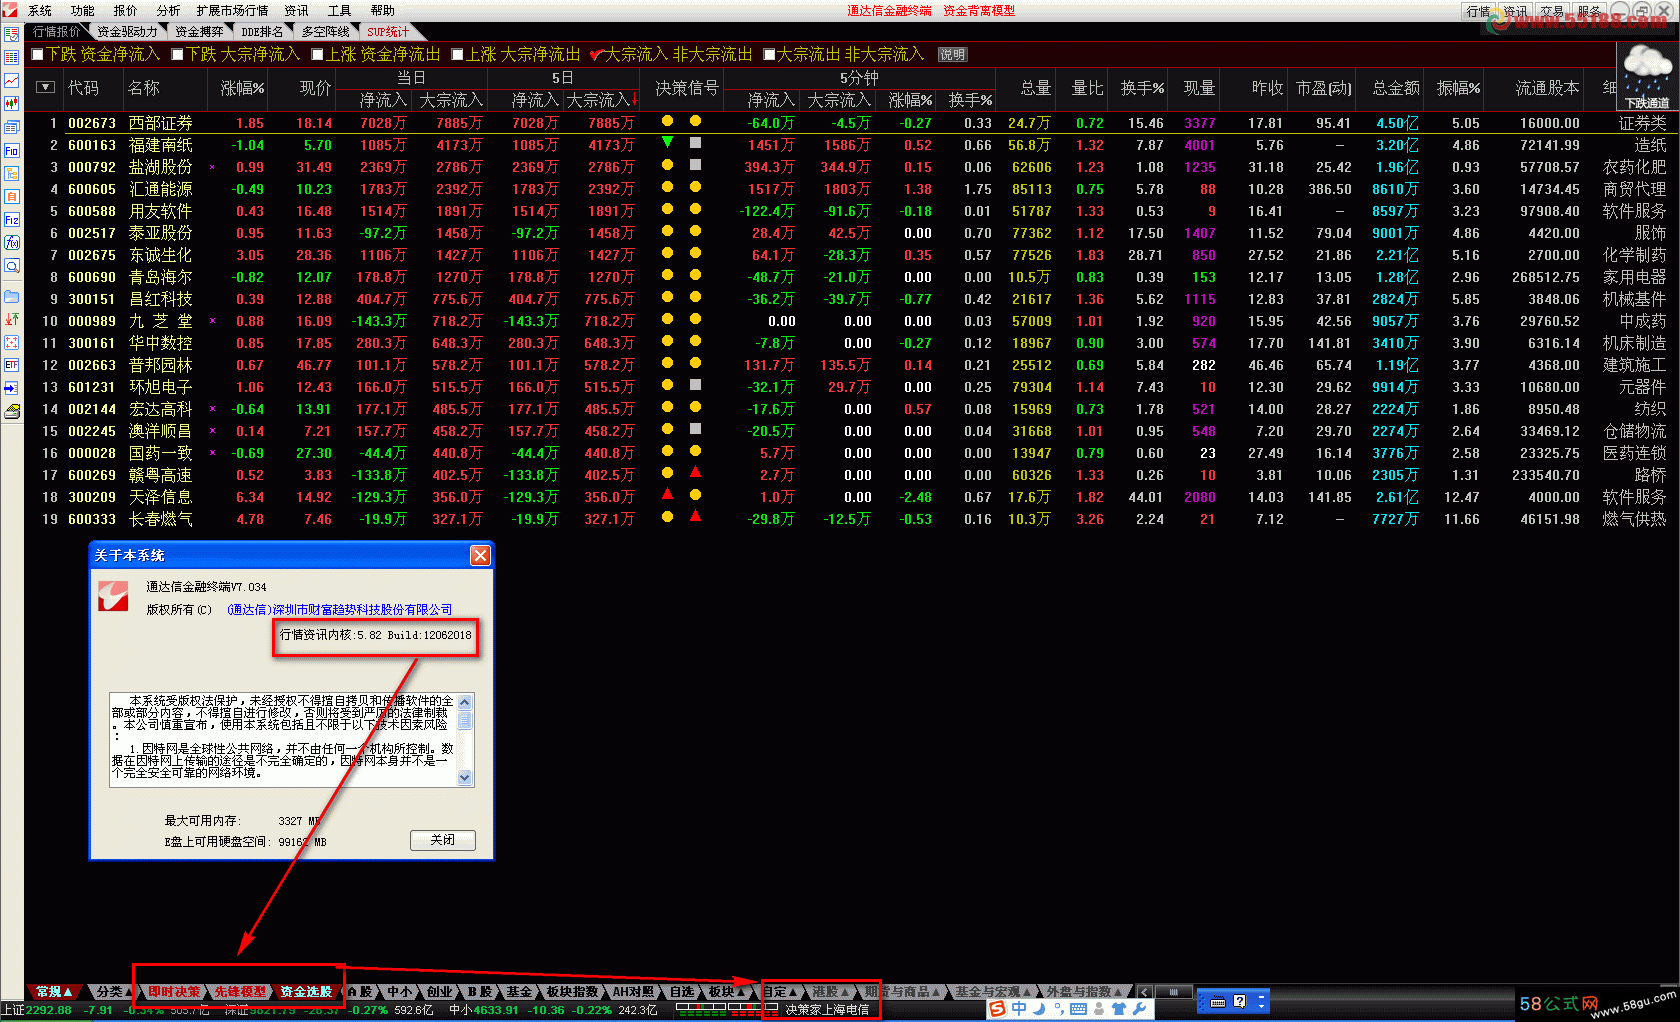
Task: Open the candlestick chart sidebar icon
Action: click(12, 104)
